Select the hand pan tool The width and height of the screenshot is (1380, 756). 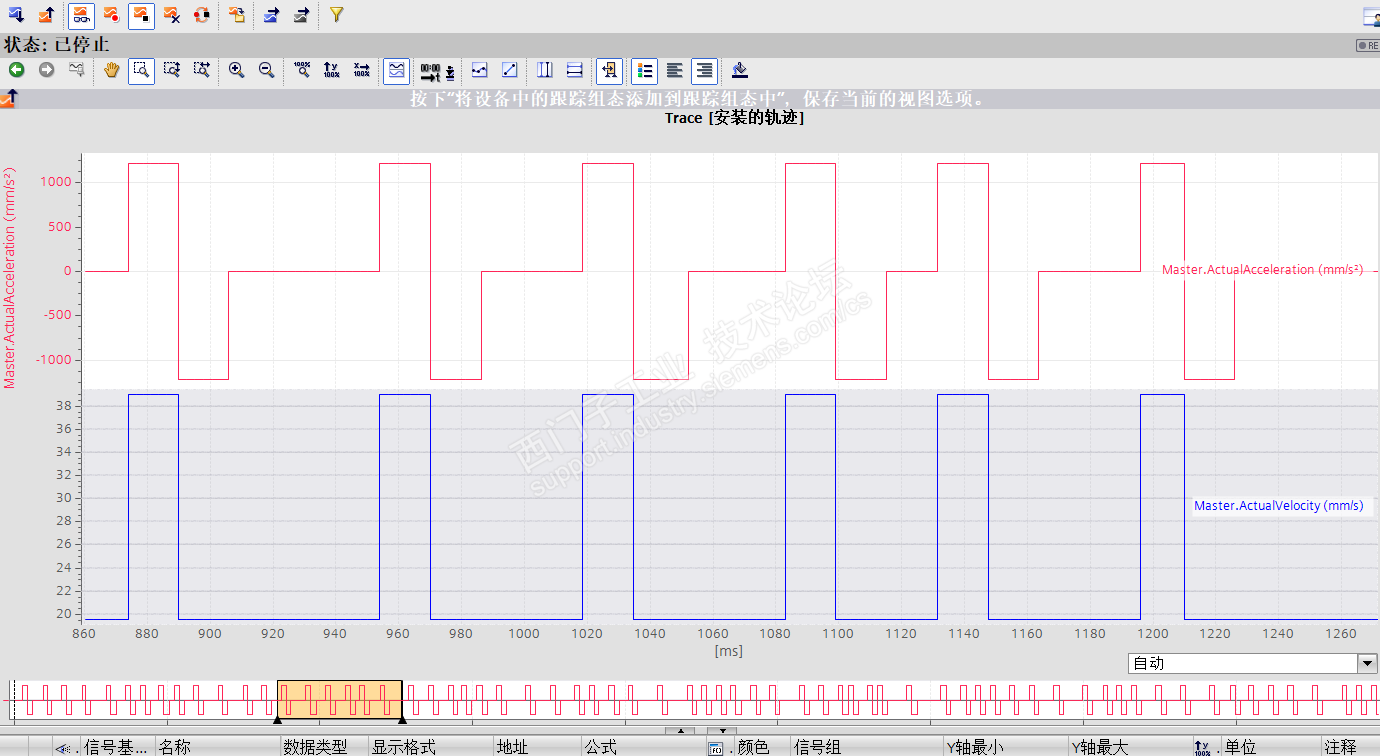click(x=112, y=70)
